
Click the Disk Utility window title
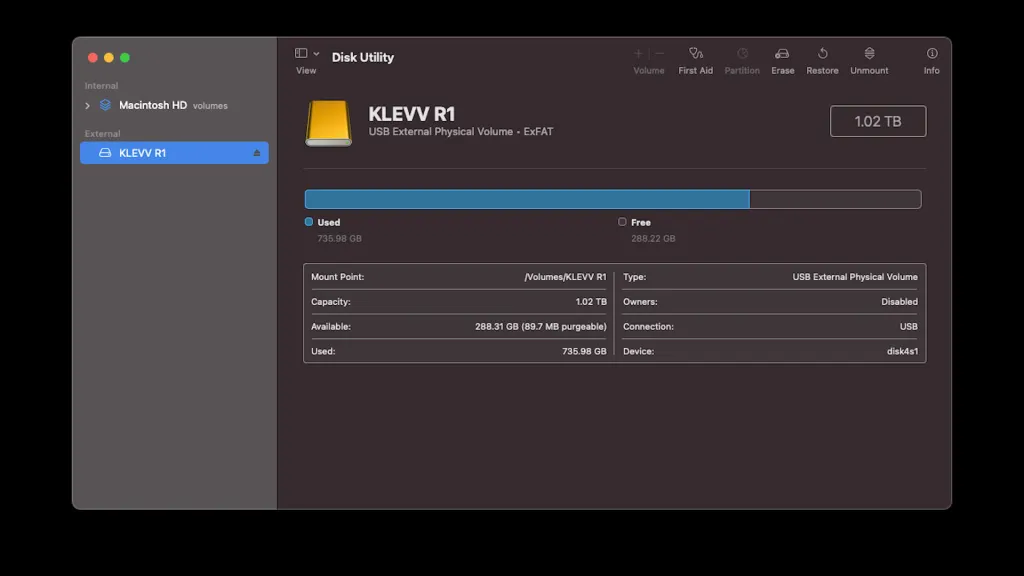(362, 57)
